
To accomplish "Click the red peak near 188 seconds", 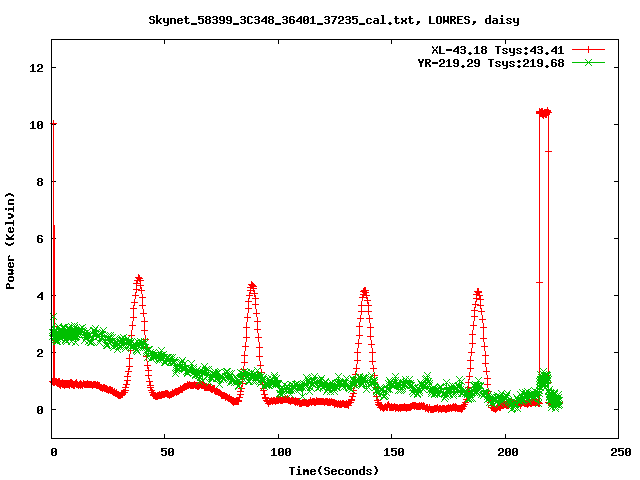I will pyautogui.click(x=478, y=293).
